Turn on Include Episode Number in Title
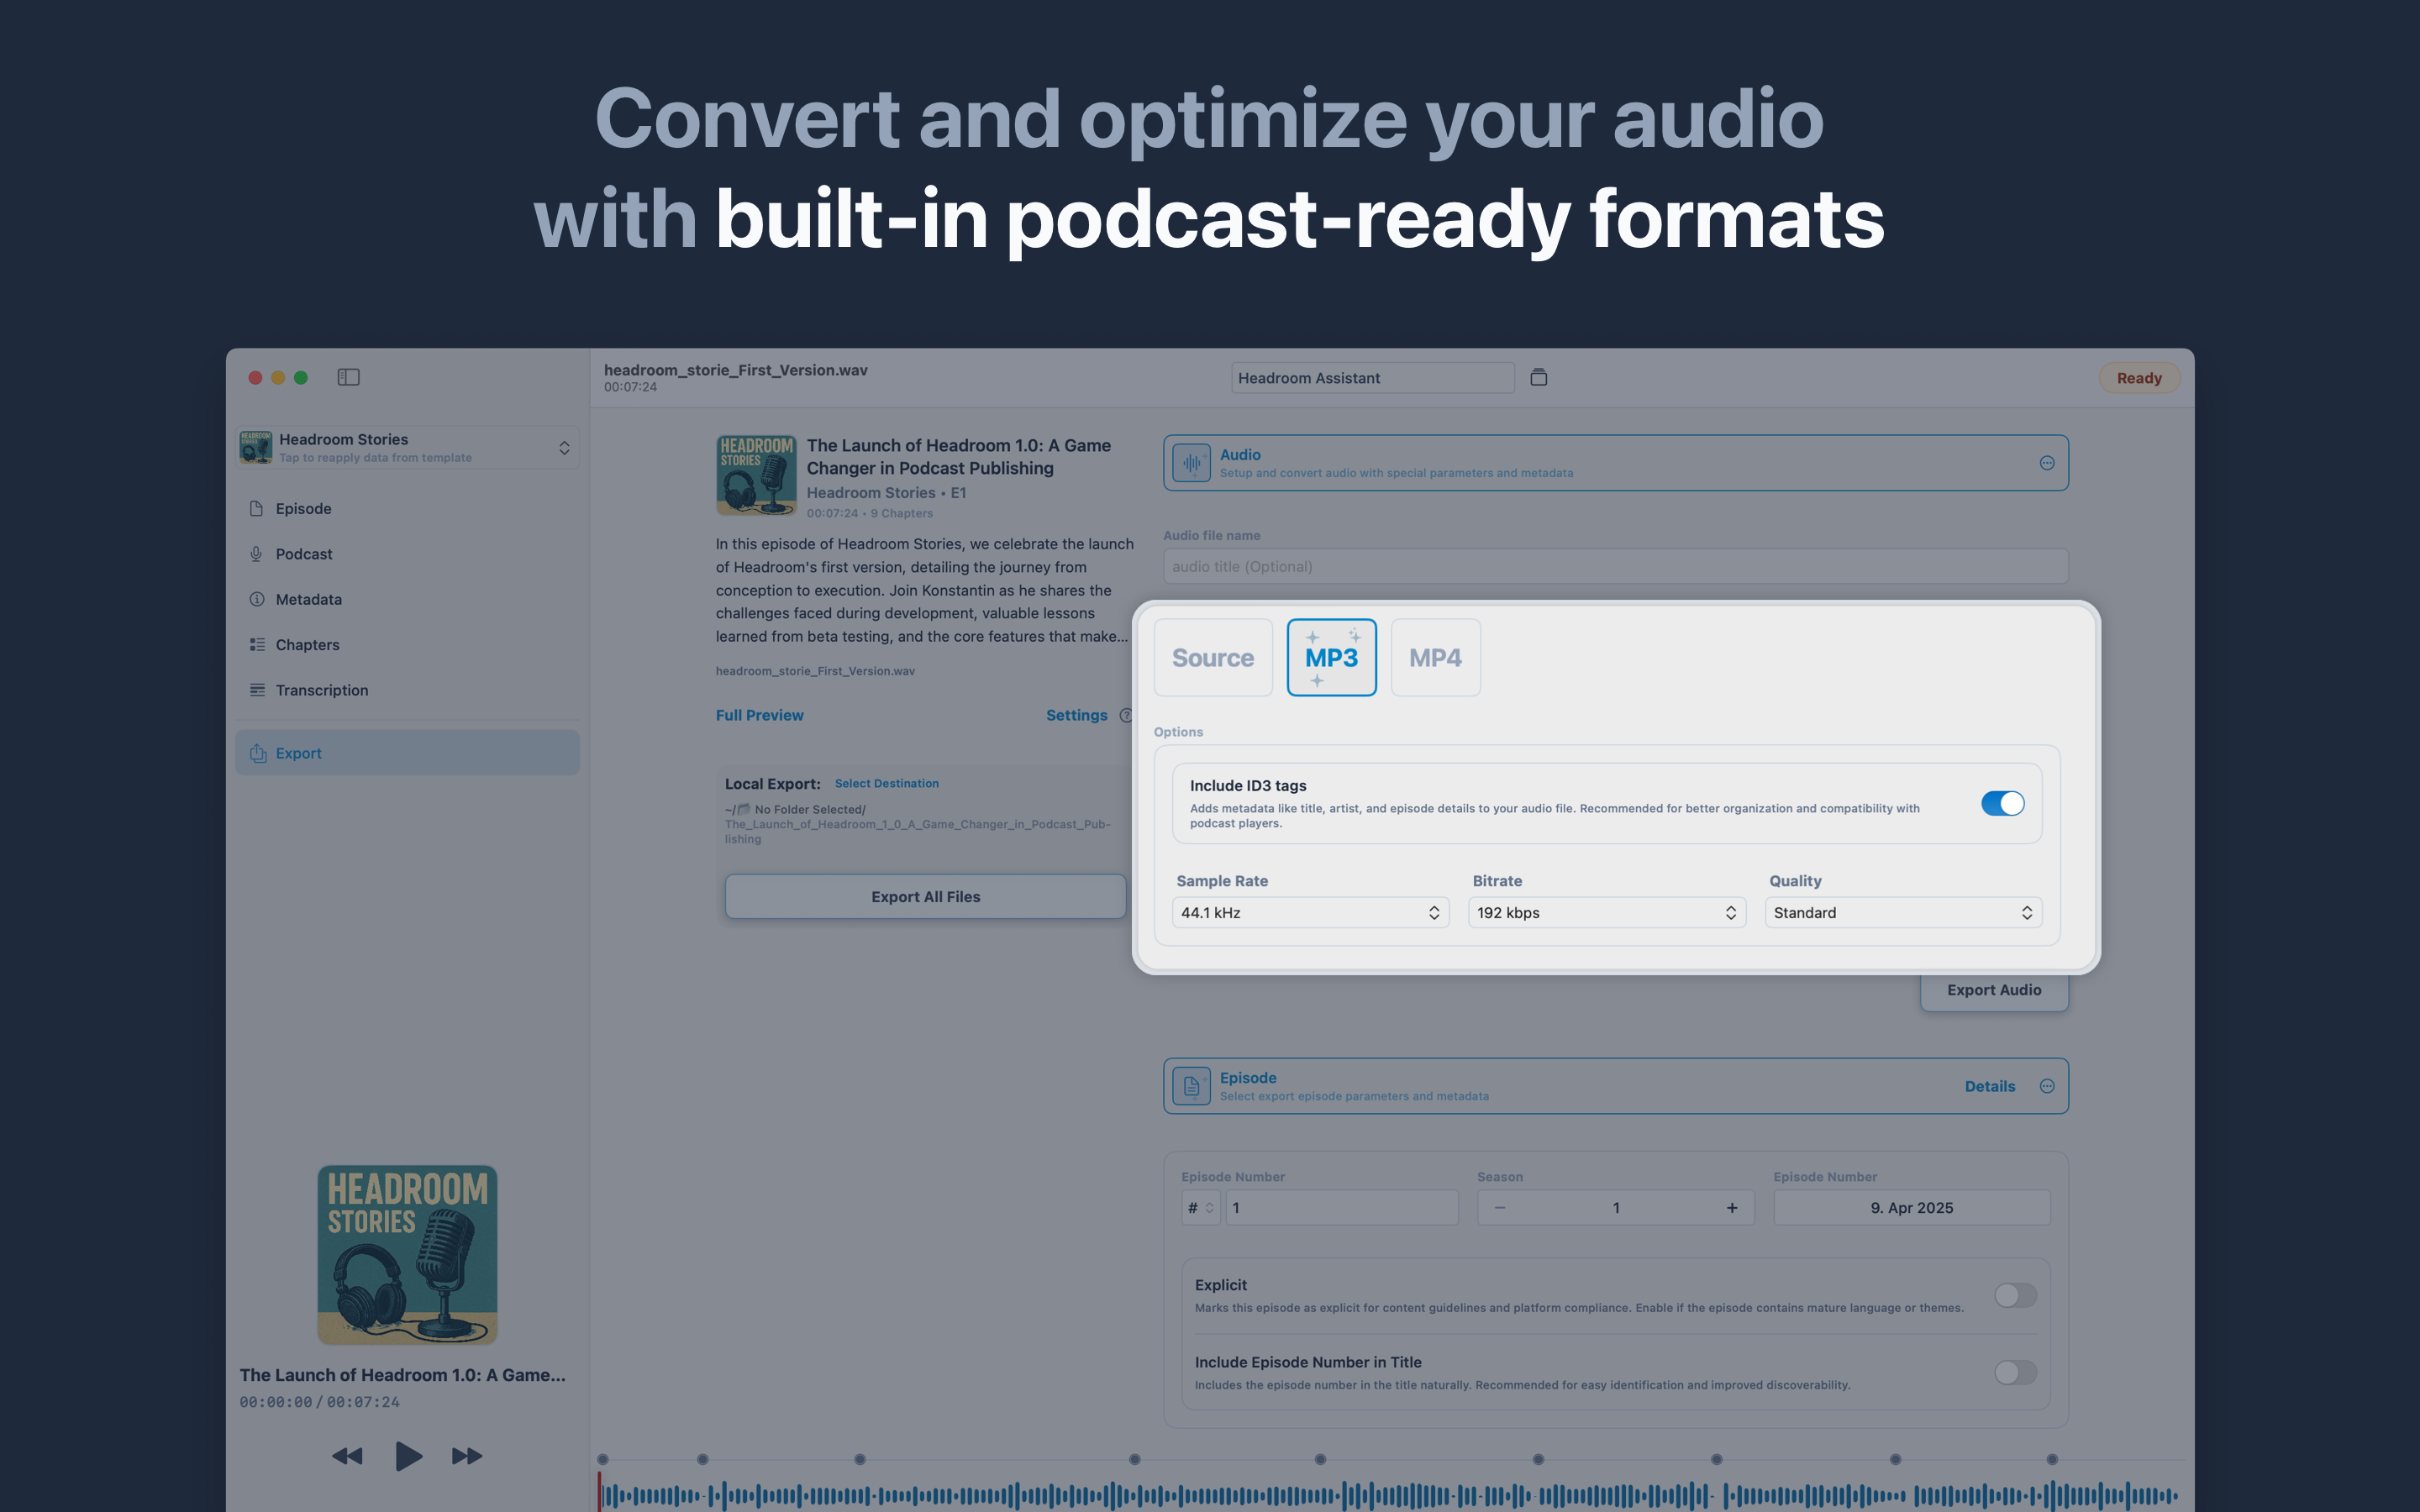The height and width of the screenshot is (1512, 2420). coord(2014,1373)
